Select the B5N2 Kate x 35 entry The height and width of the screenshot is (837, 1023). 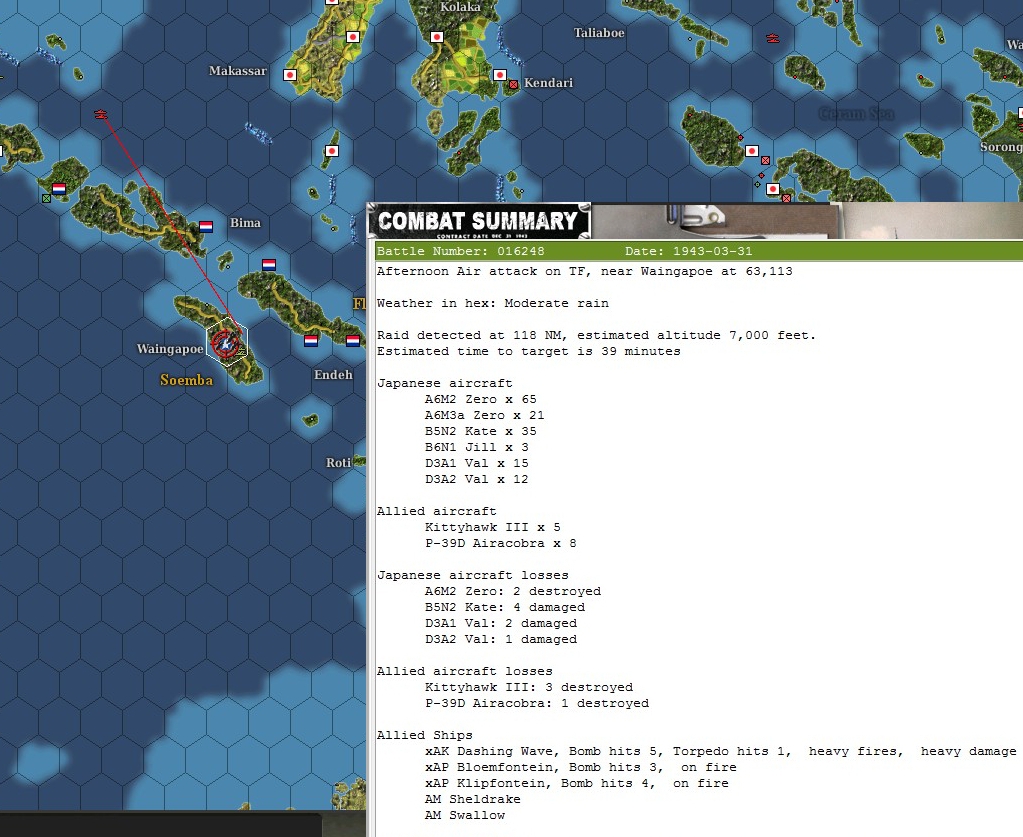coord(481,431)
